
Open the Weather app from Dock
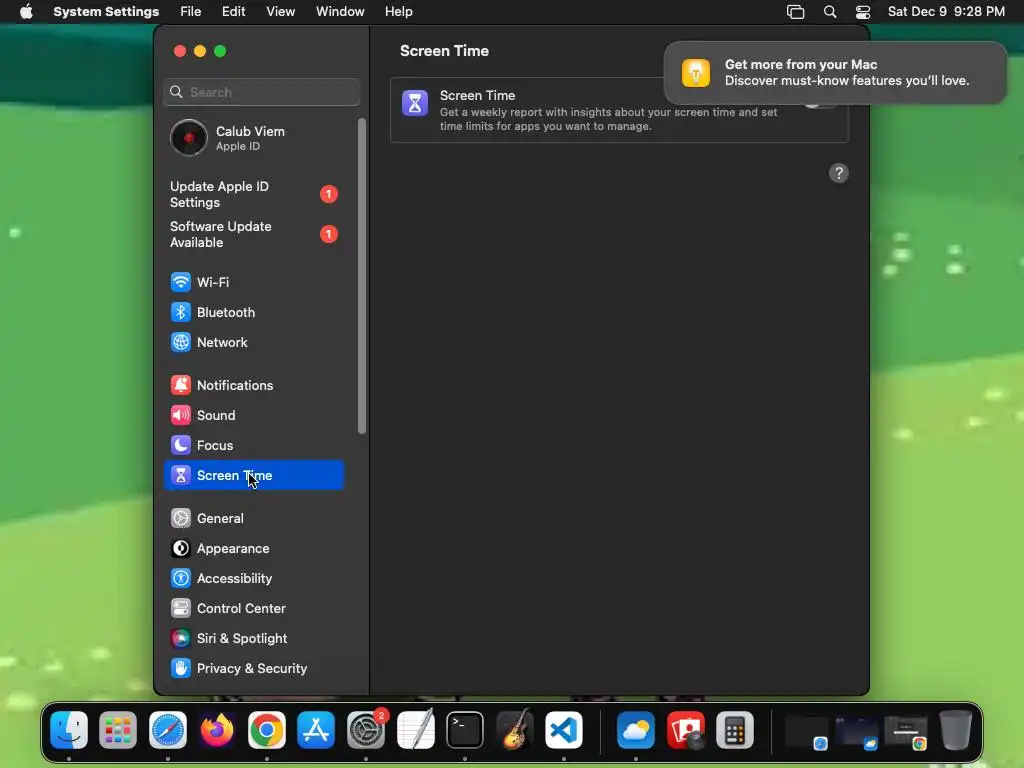pyautogui.click(x=635, y=730)
